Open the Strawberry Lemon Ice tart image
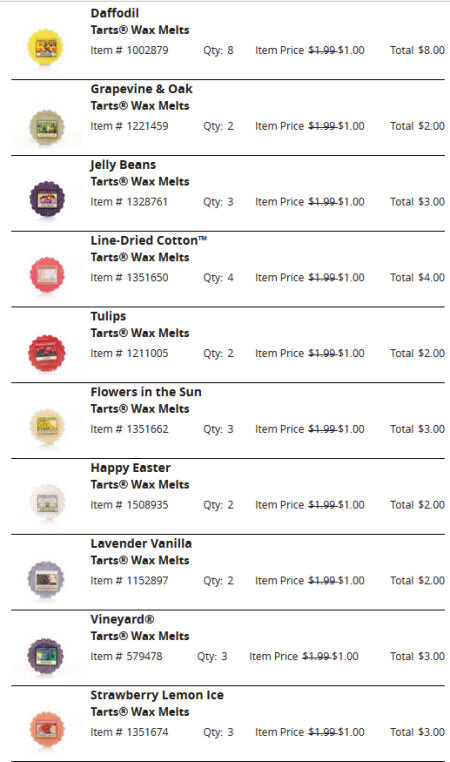Viewport: 450px width, 762px height. pos(47,728)
